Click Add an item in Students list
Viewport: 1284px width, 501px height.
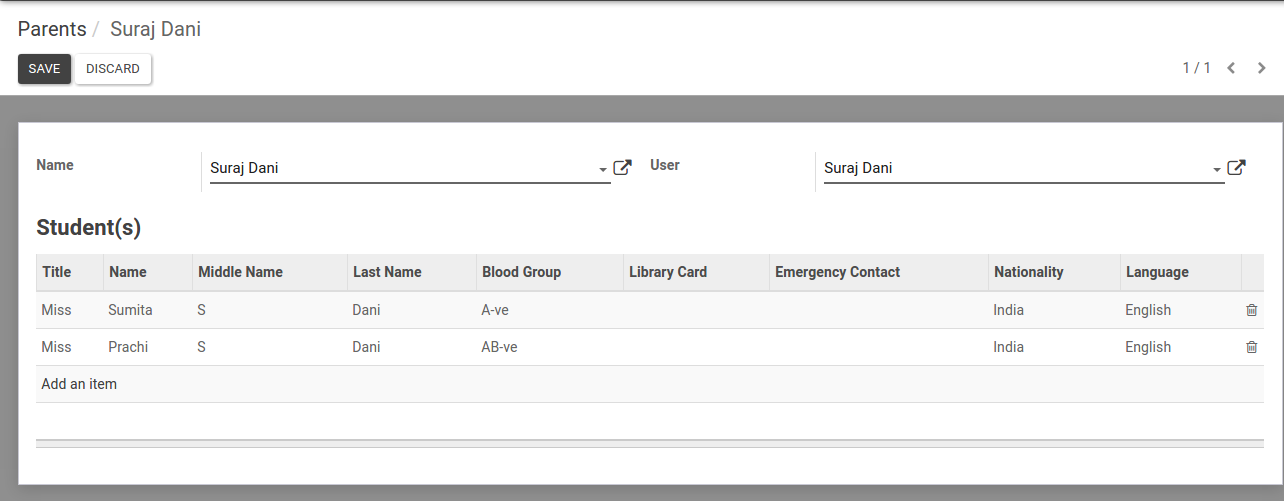pos(79,384)
